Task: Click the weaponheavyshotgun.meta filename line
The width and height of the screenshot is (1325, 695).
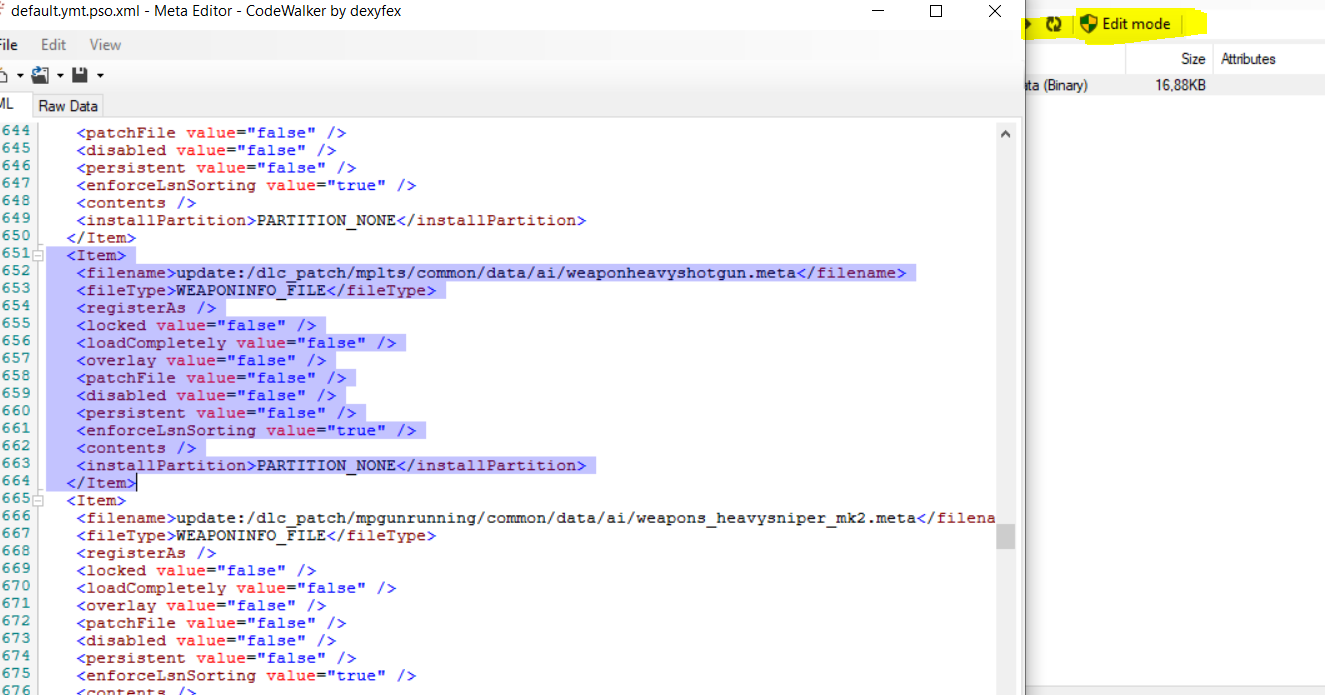Action: (x=491, y=273)
